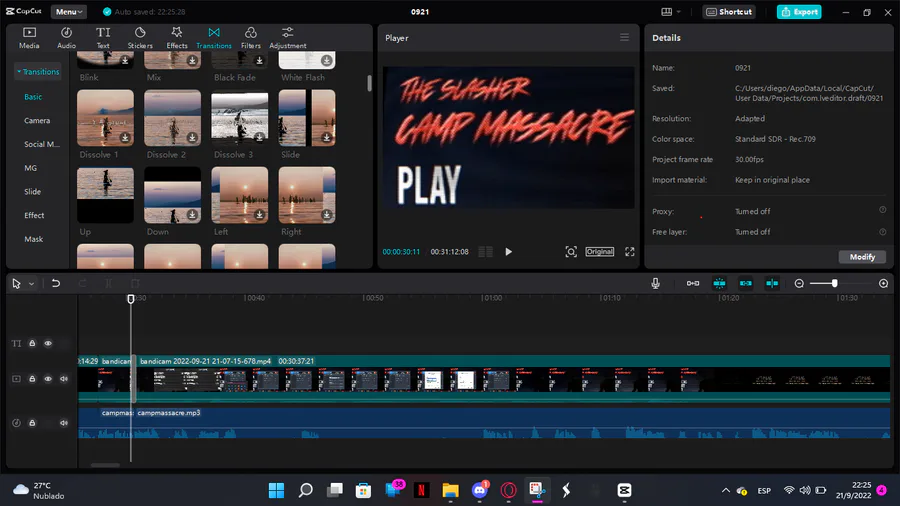
Task: Click the timeline zoom slider handle
Action: [x=834, y=283]
